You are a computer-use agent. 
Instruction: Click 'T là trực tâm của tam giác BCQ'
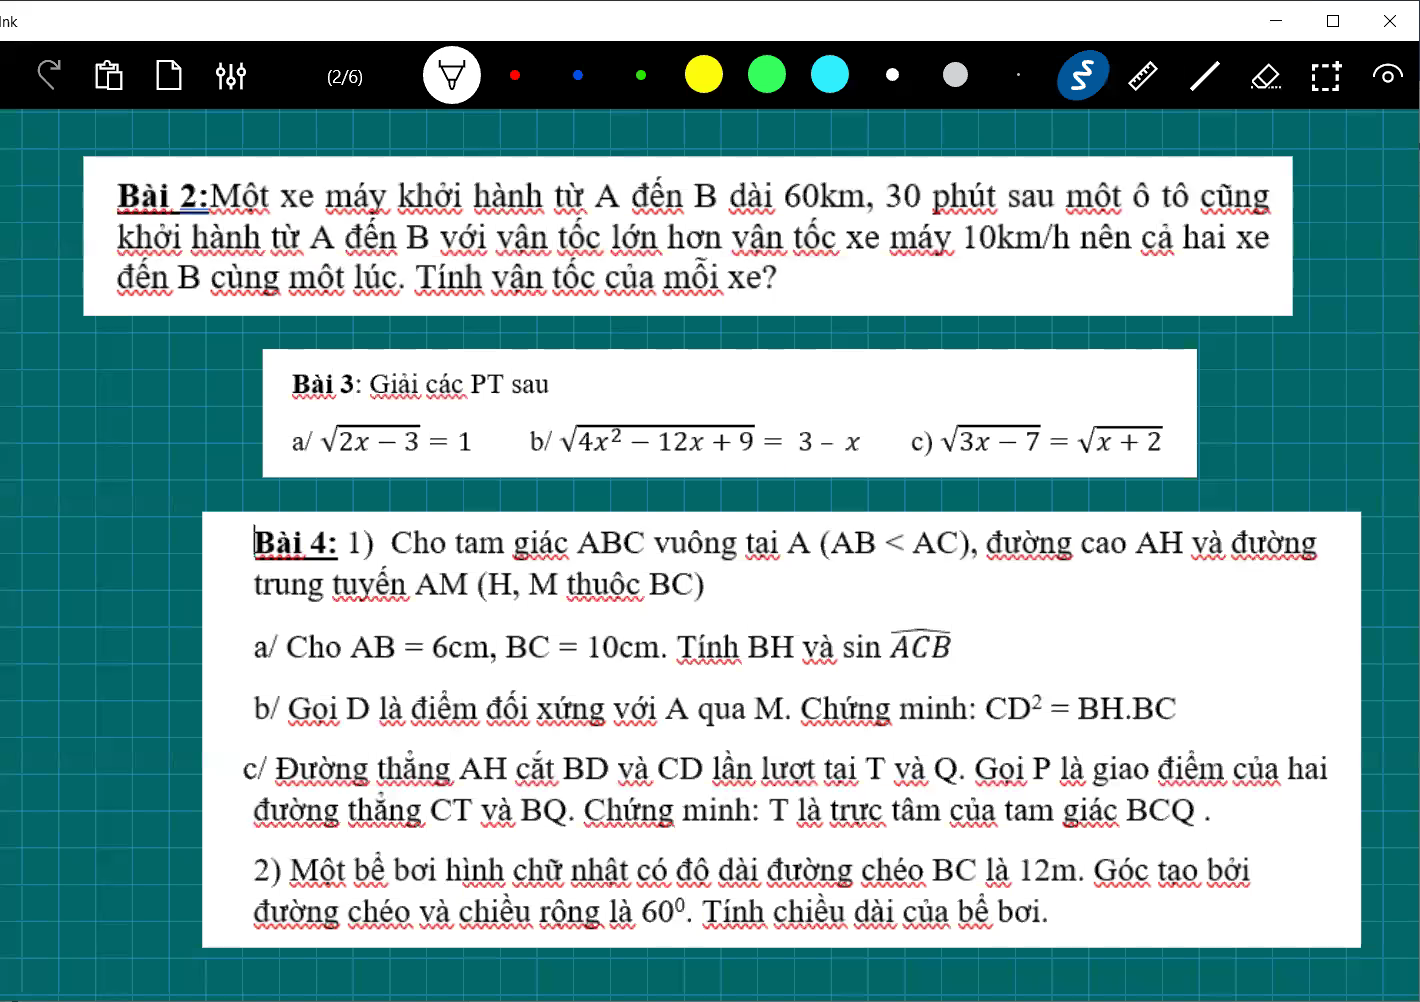[982, 810]
